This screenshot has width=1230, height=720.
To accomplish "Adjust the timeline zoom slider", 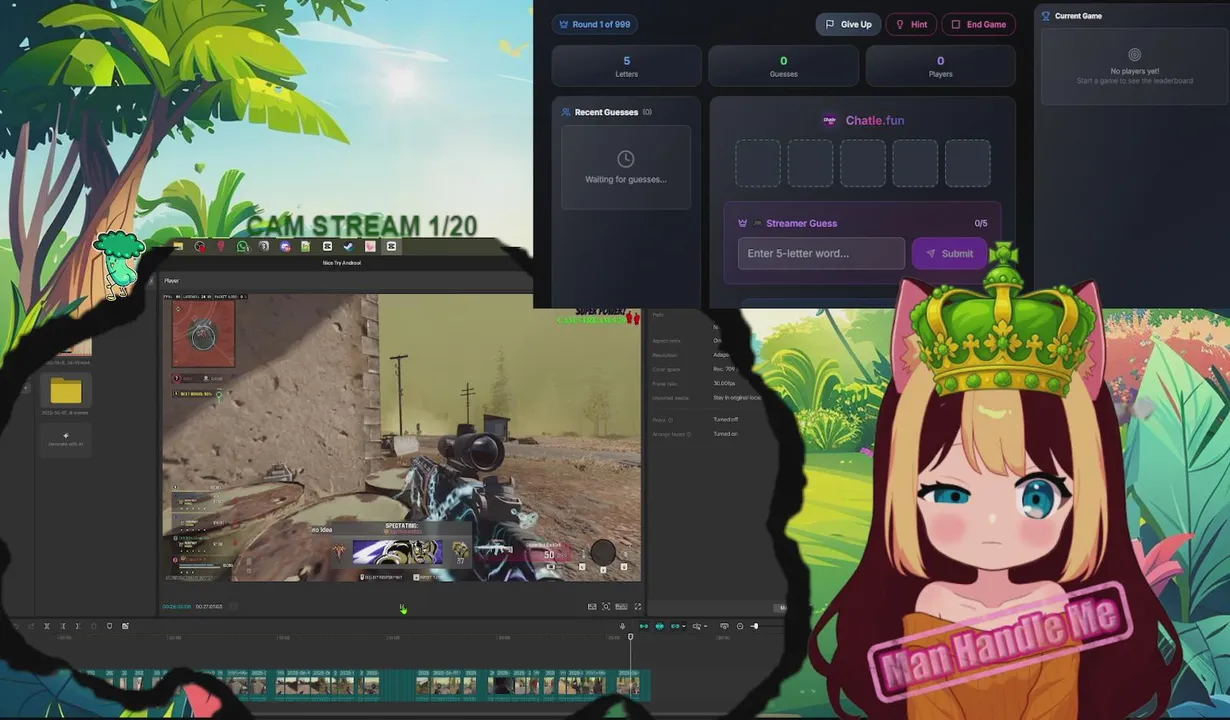I will 755,626.
